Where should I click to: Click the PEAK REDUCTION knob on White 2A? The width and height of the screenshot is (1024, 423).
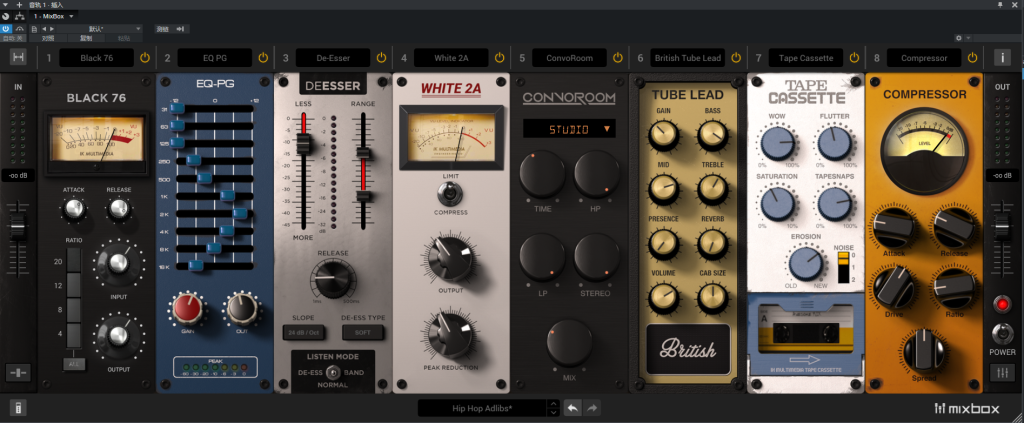point(450,336)
